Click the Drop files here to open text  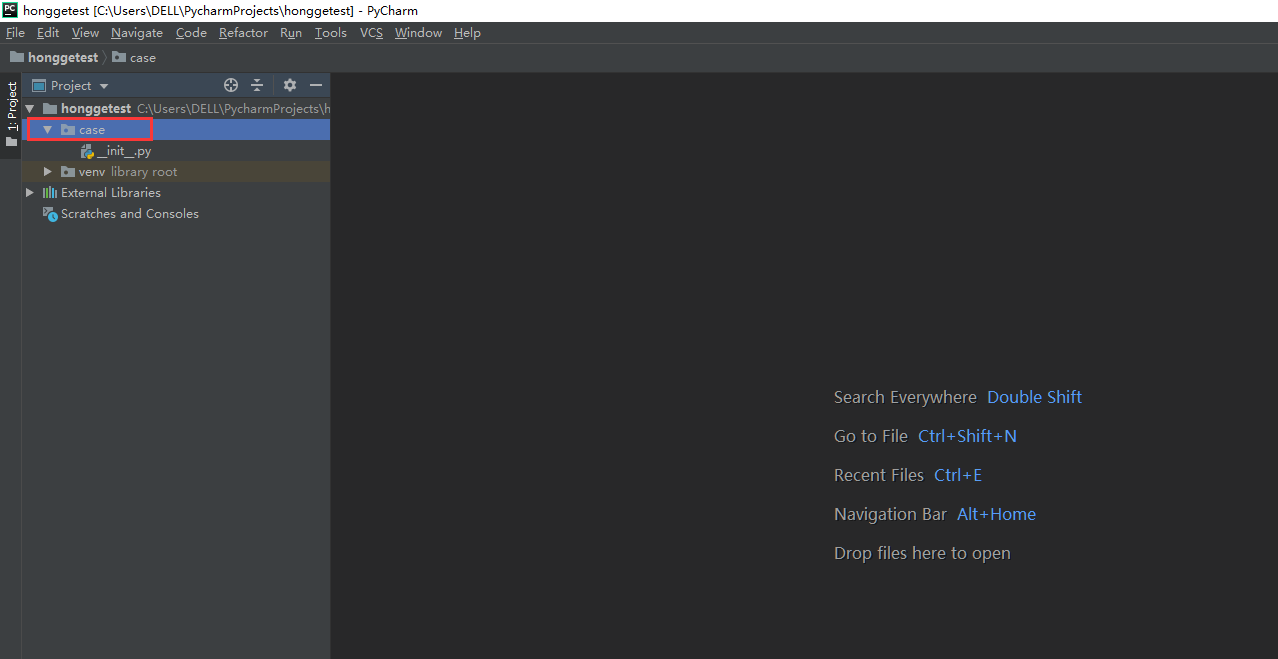pyautogui.click(x=922, y=553)
